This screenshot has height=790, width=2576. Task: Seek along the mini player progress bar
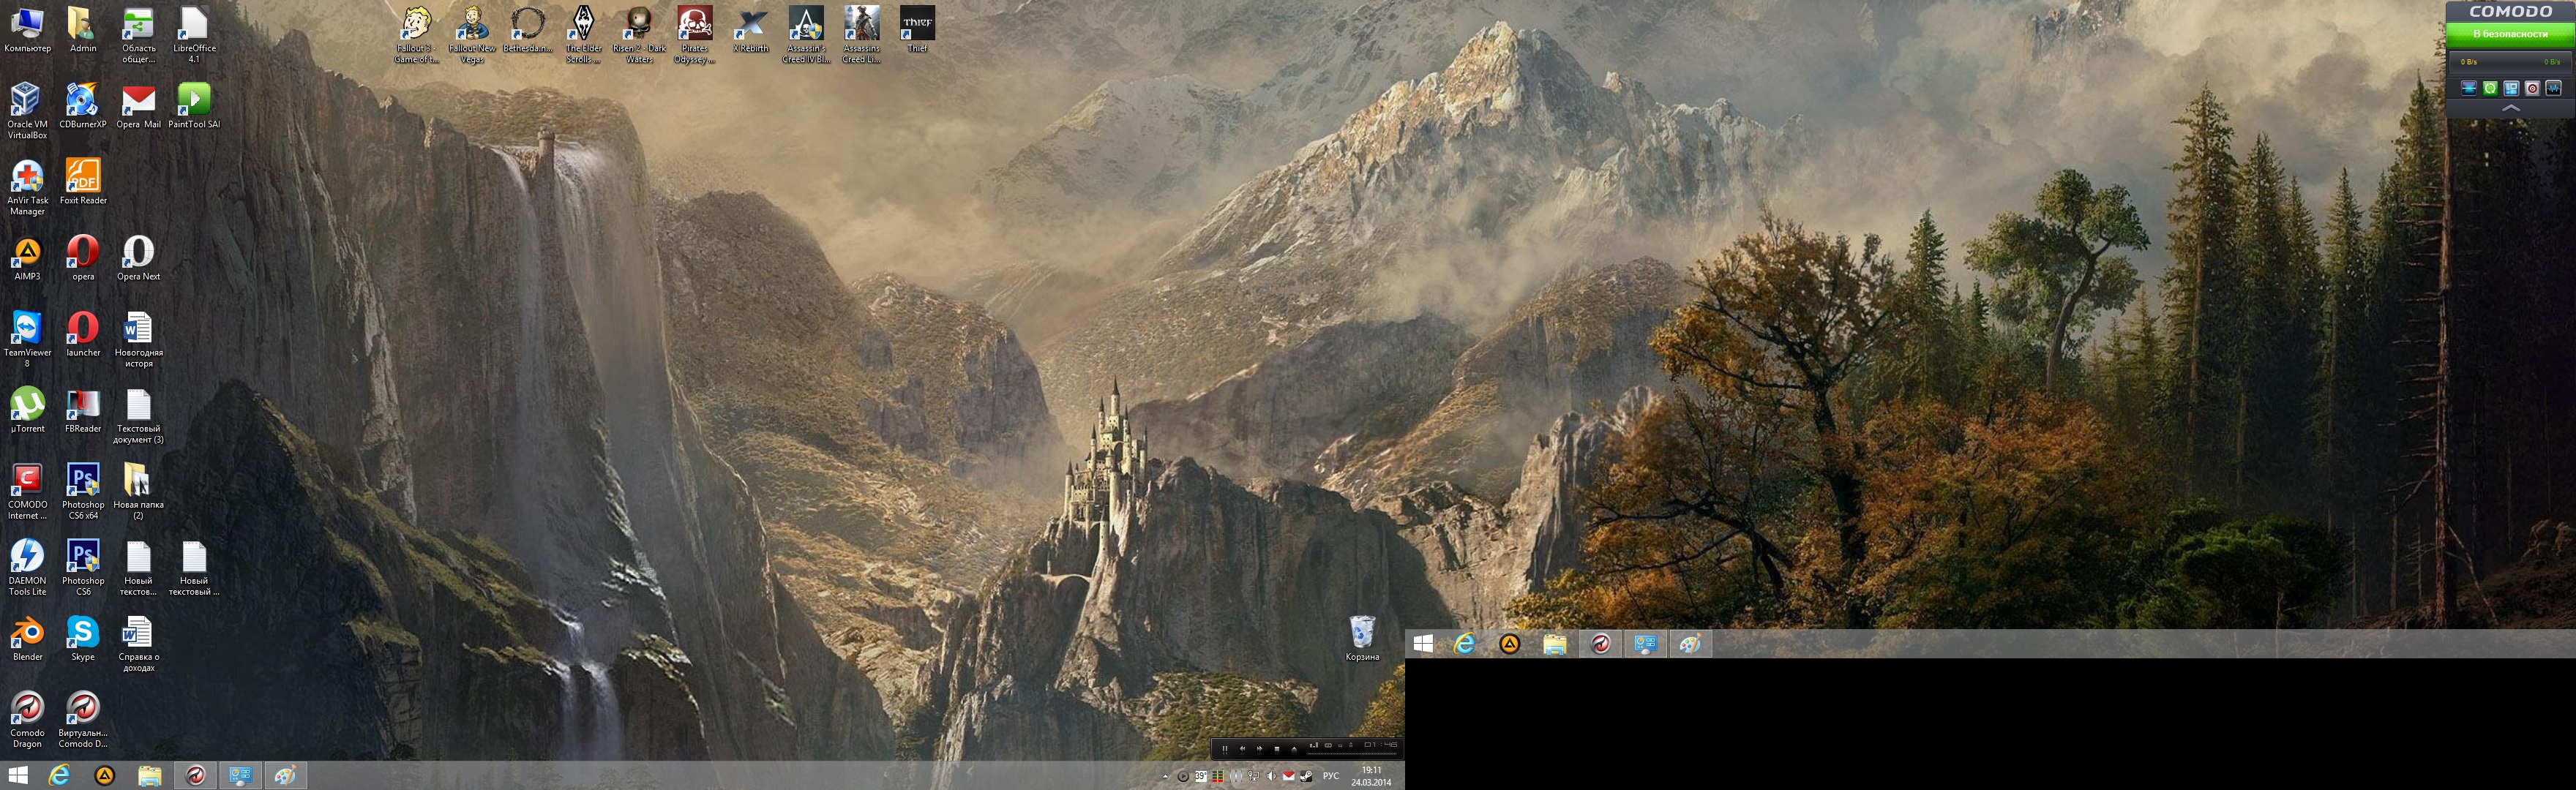tap(1352, 754)
